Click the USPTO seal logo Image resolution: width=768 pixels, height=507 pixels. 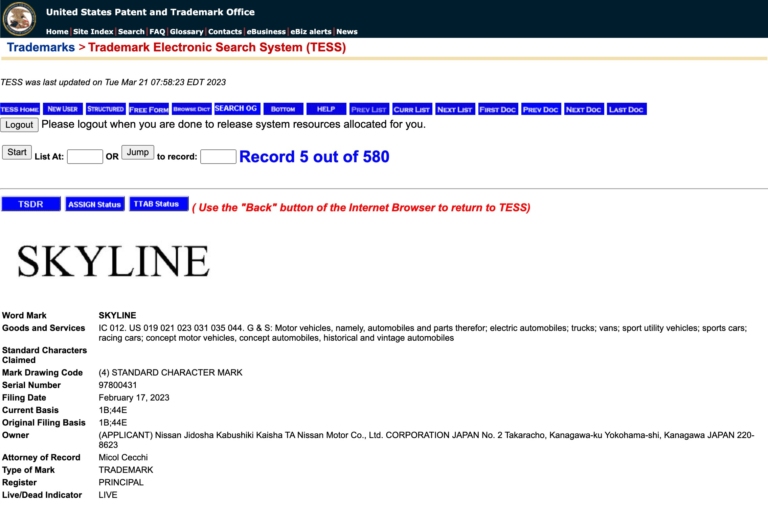19,19
